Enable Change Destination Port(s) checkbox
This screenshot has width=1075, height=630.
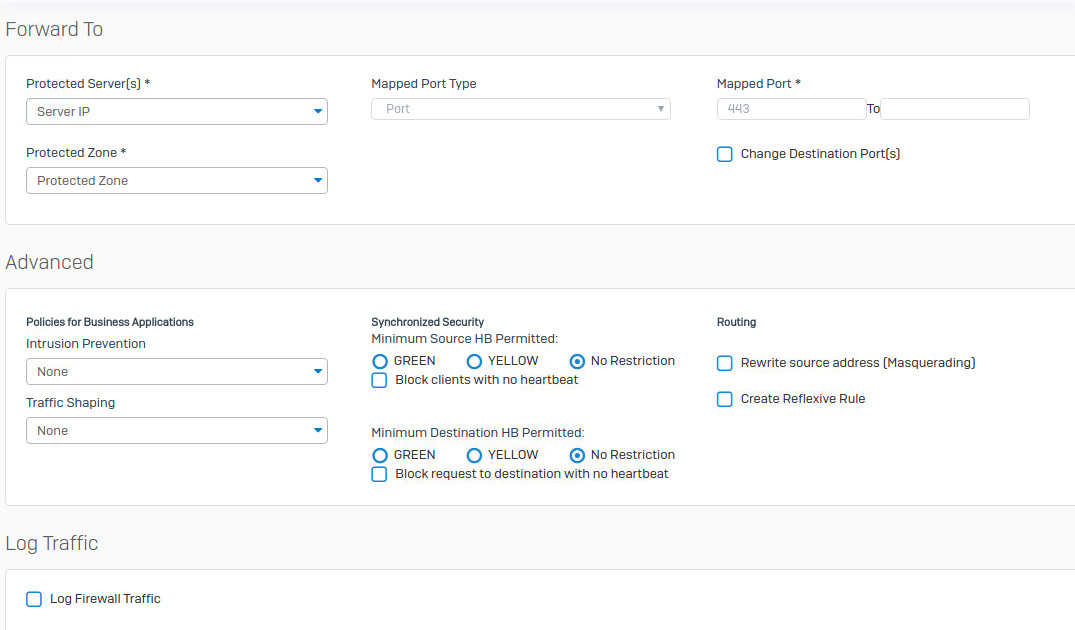(x=725, y=154)
